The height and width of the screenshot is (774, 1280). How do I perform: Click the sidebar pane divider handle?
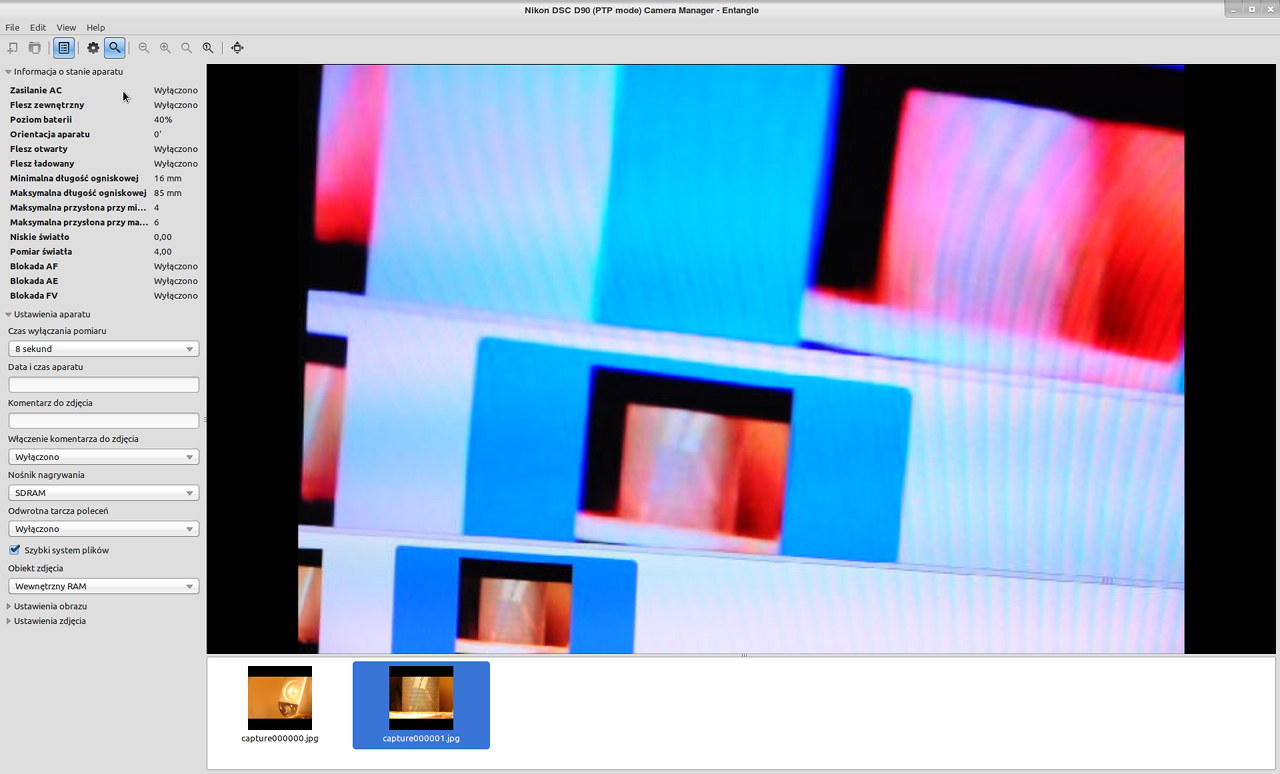204,420
